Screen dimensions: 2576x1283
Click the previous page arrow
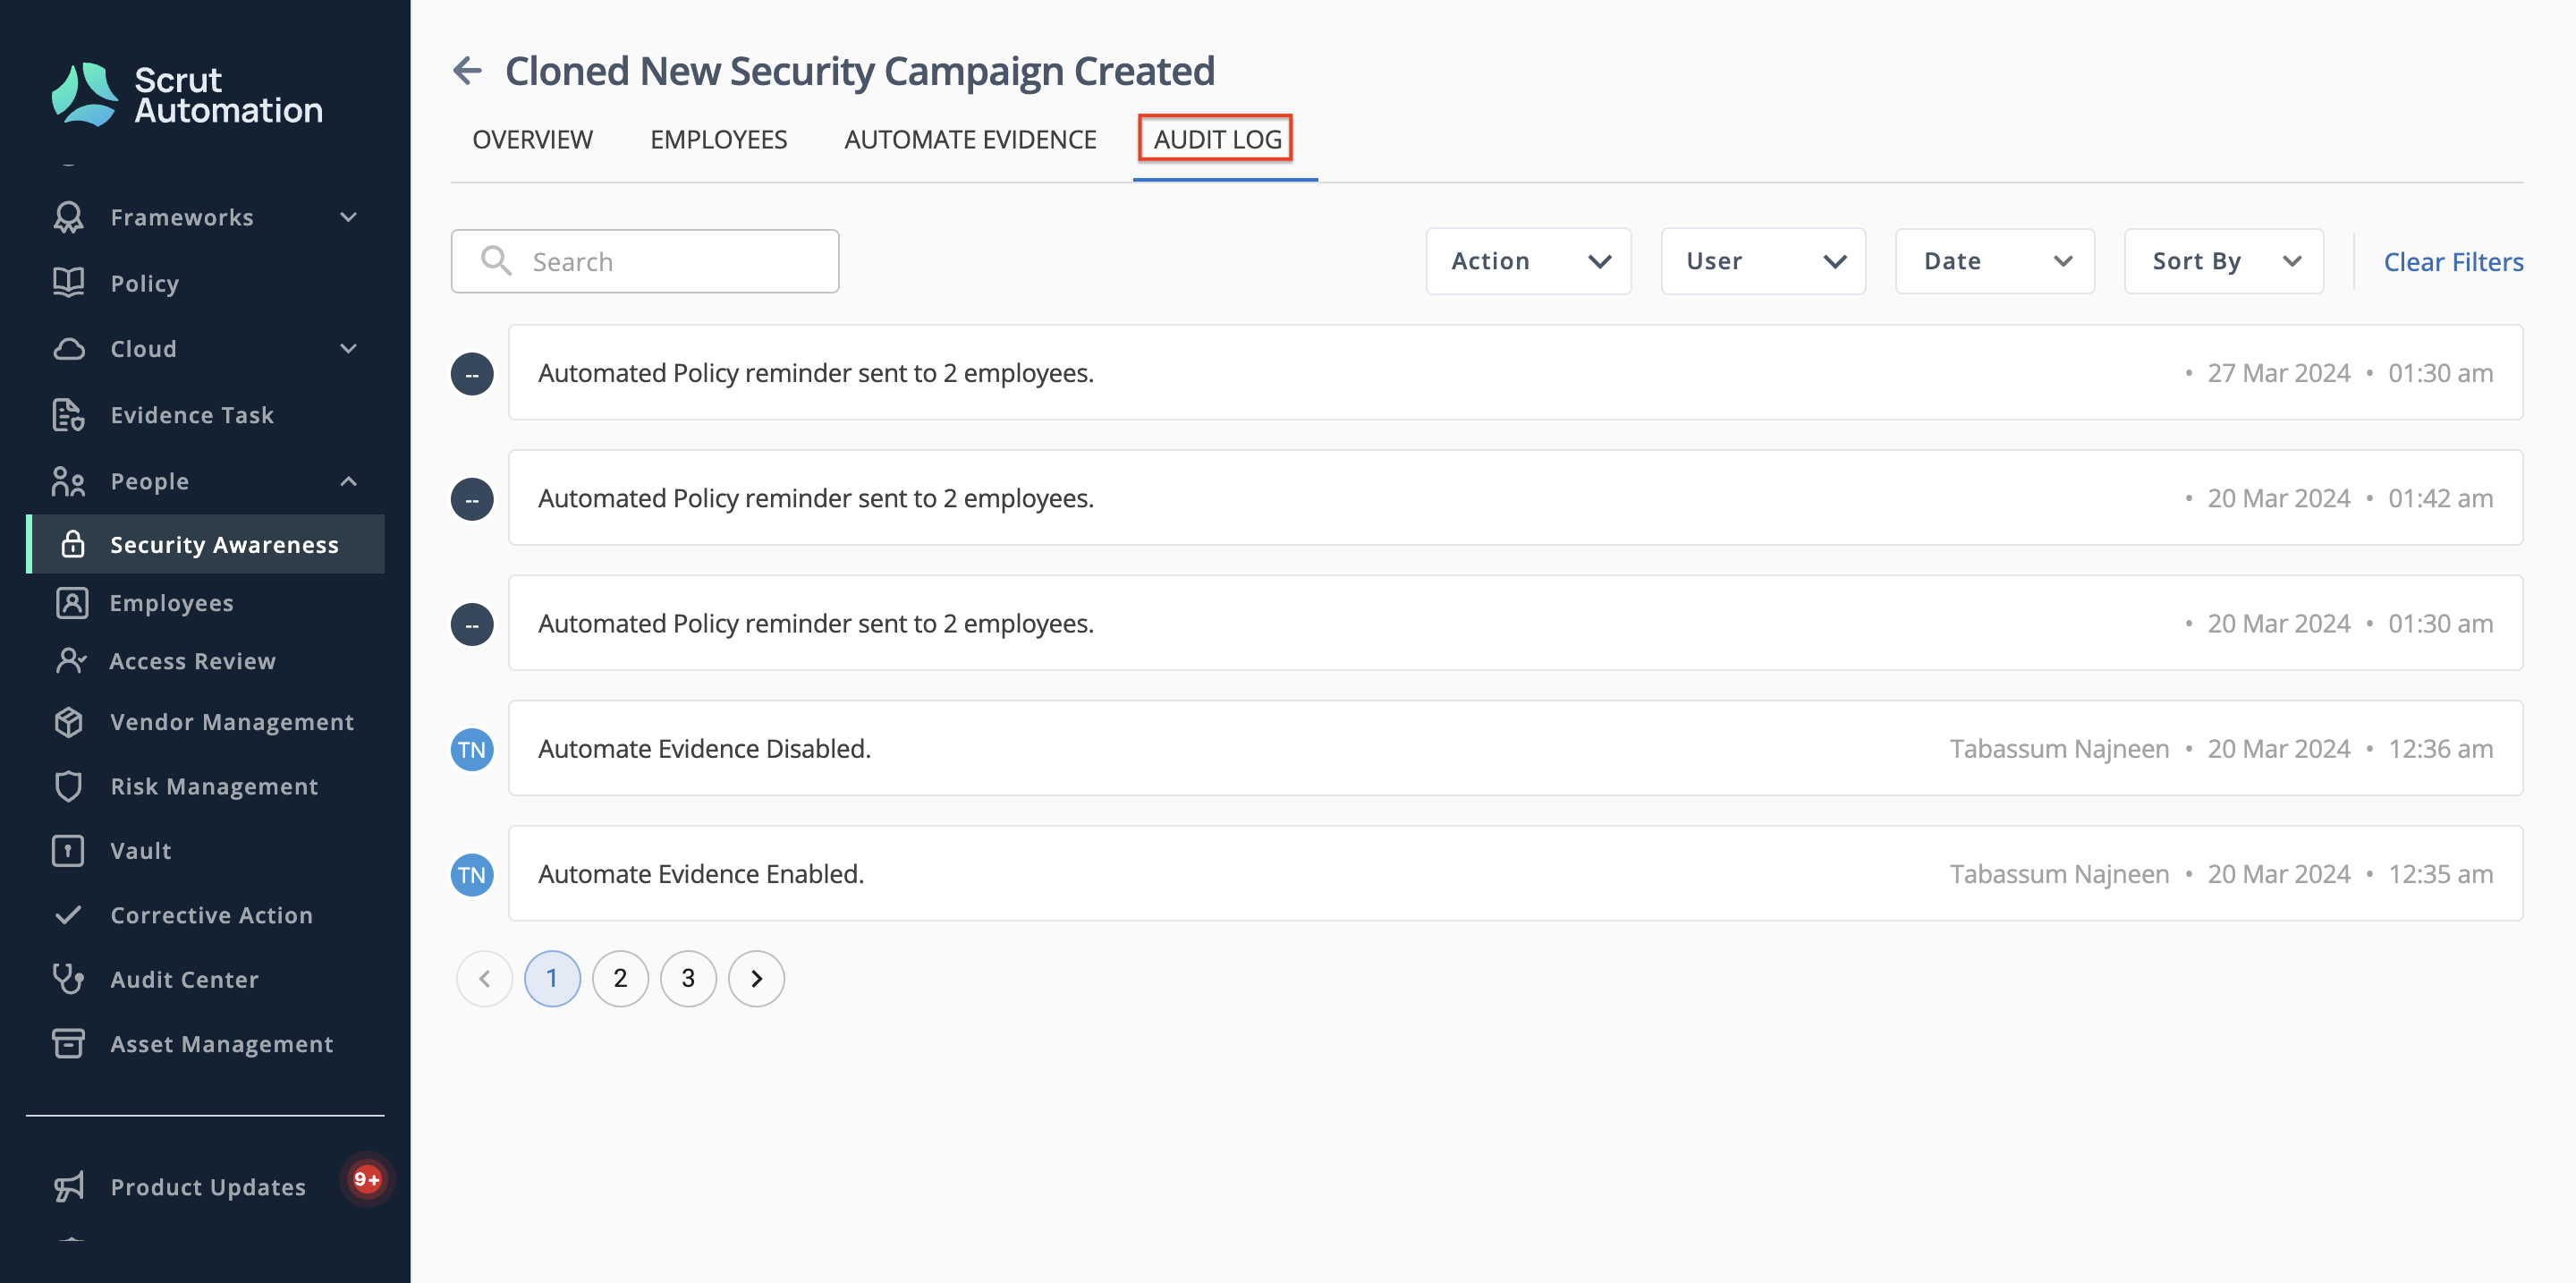484,978
